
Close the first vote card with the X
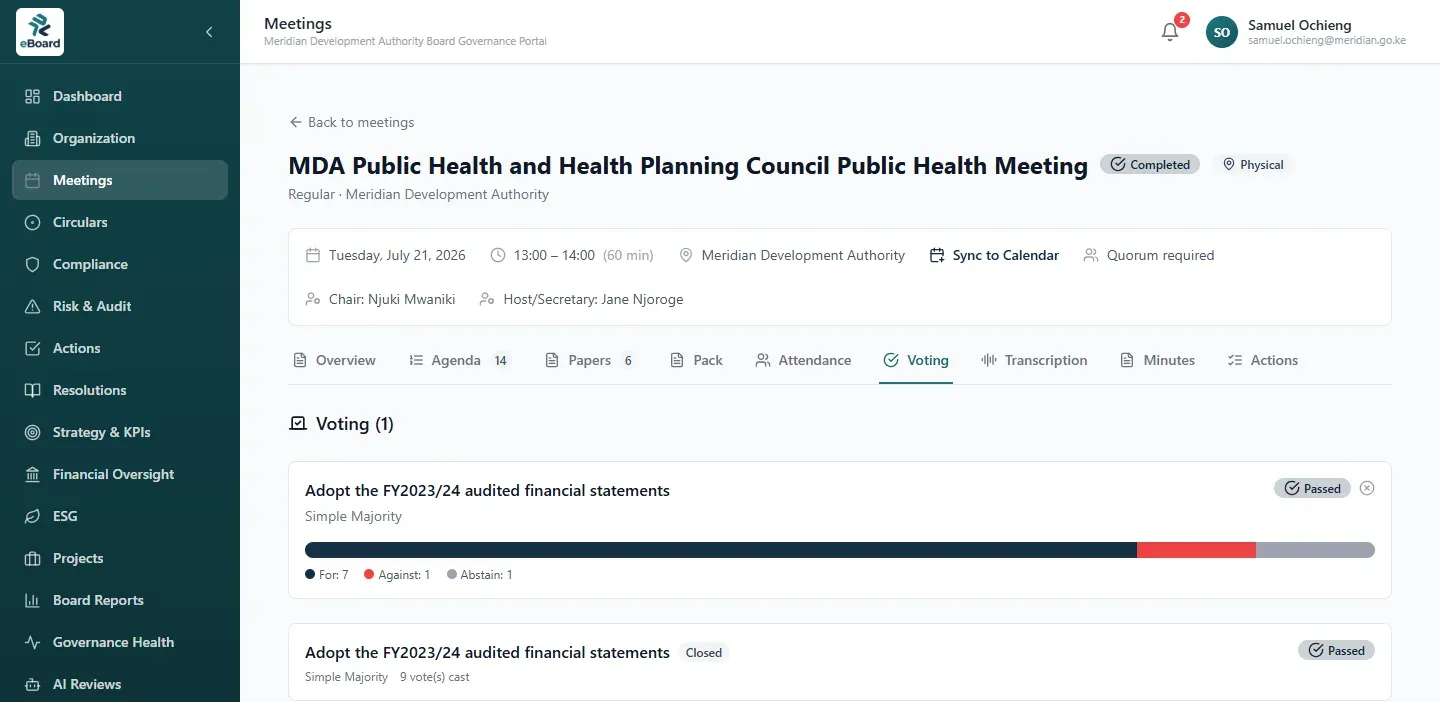pyautogui.click(x=1367, y=488)
